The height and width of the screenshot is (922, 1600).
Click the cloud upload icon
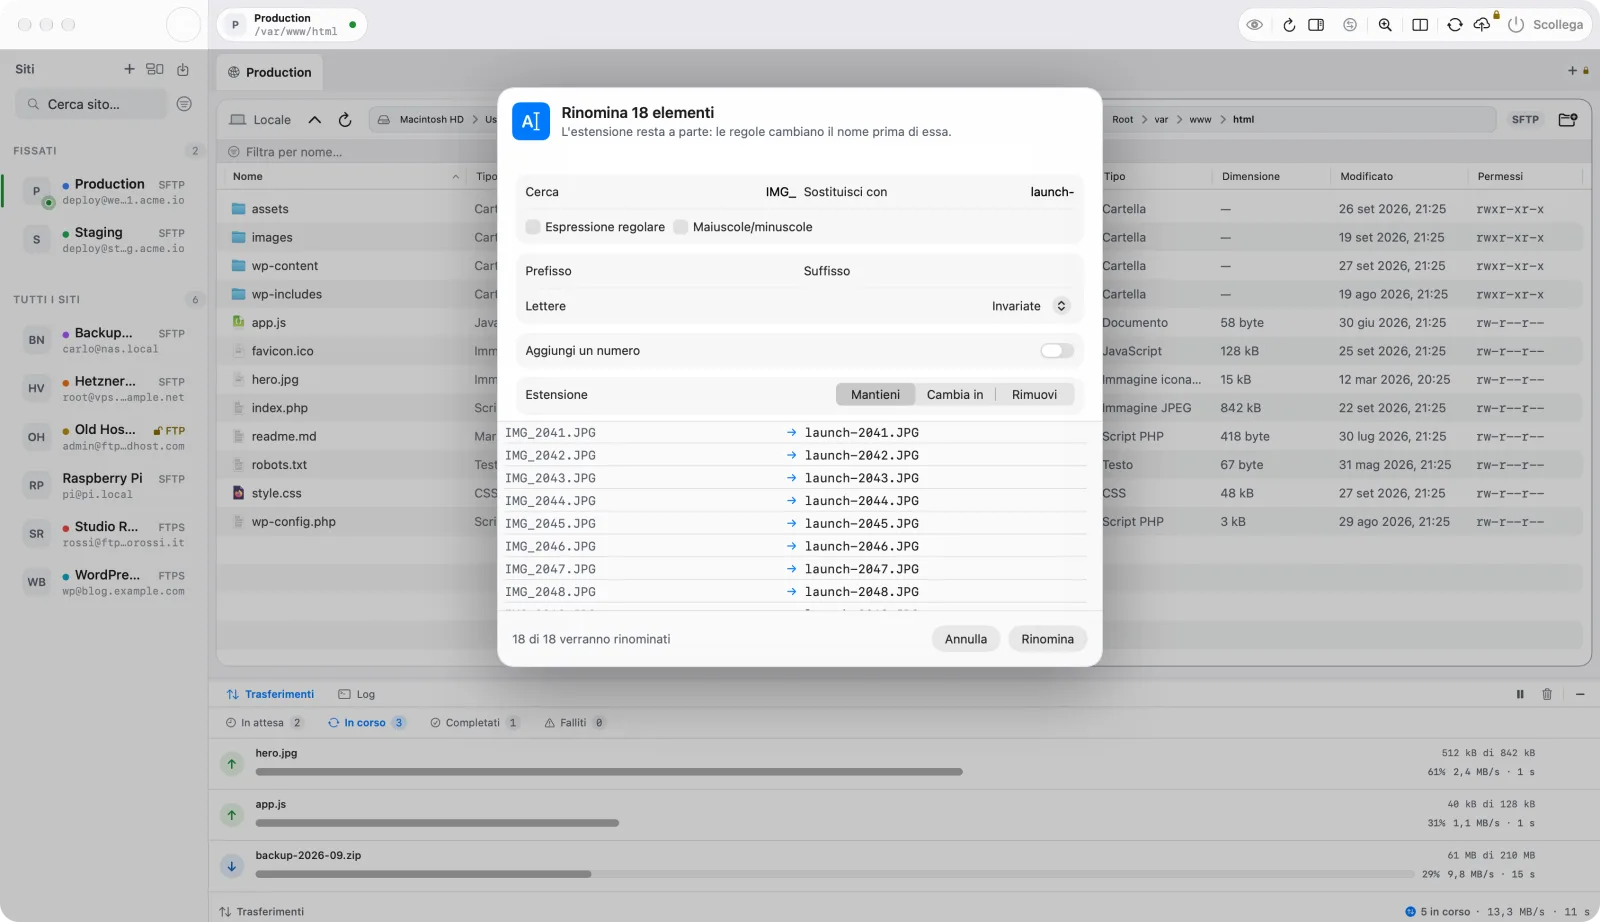tap(1482, 25)
